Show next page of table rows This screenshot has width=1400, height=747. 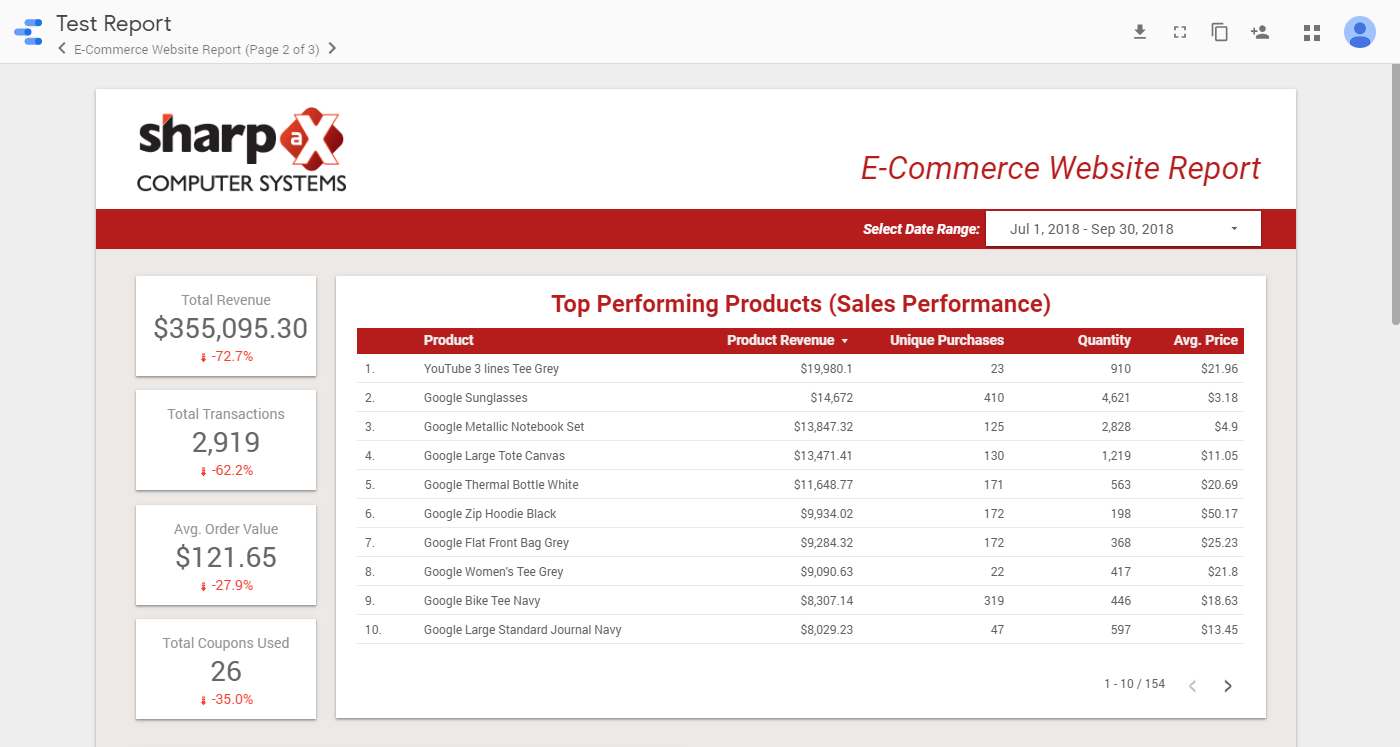point(1228,686)
